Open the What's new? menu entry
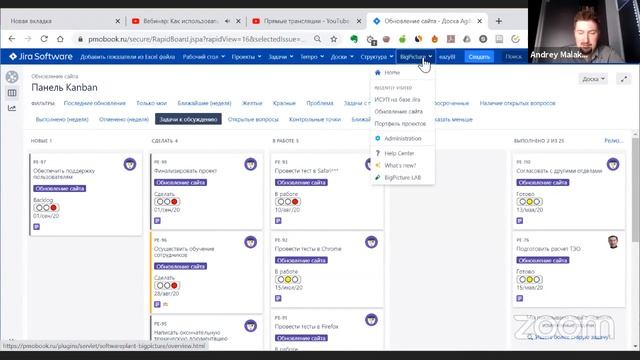The height and width of the screenshot is (360, 640). (400, 165)
